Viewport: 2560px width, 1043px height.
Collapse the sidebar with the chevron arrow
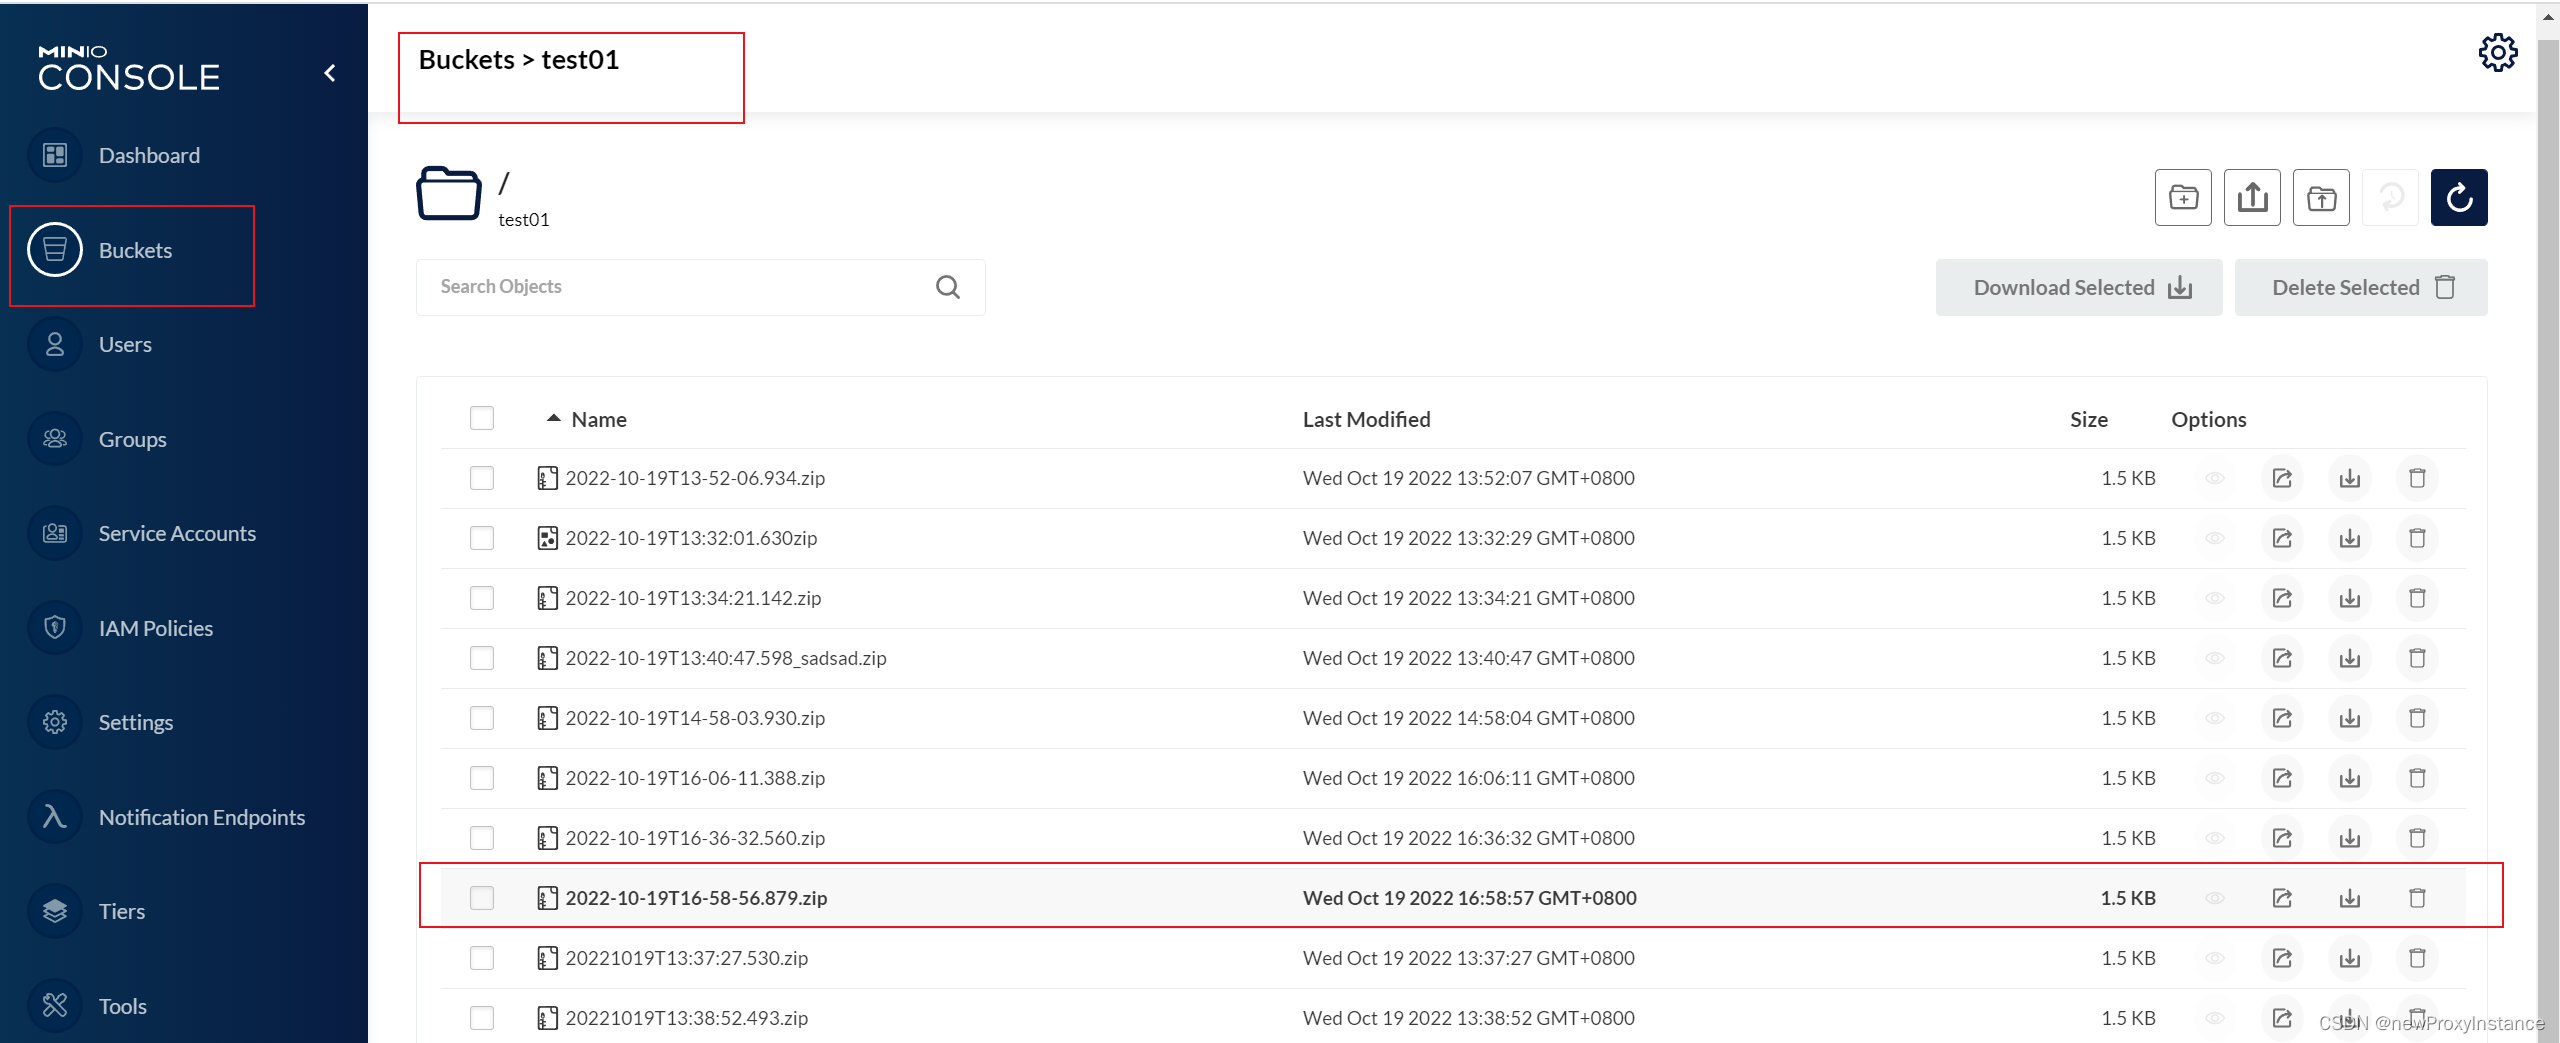330,73
